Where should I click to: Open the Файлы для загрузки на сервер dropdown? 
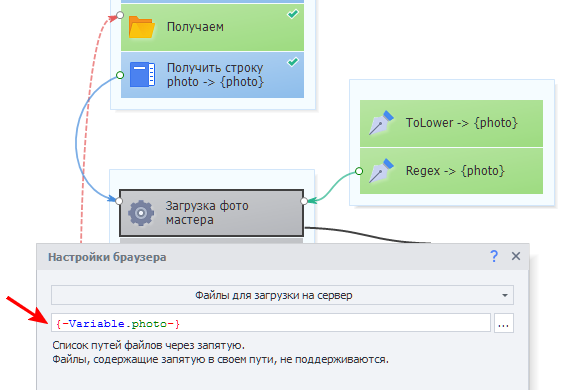(282, 295)
